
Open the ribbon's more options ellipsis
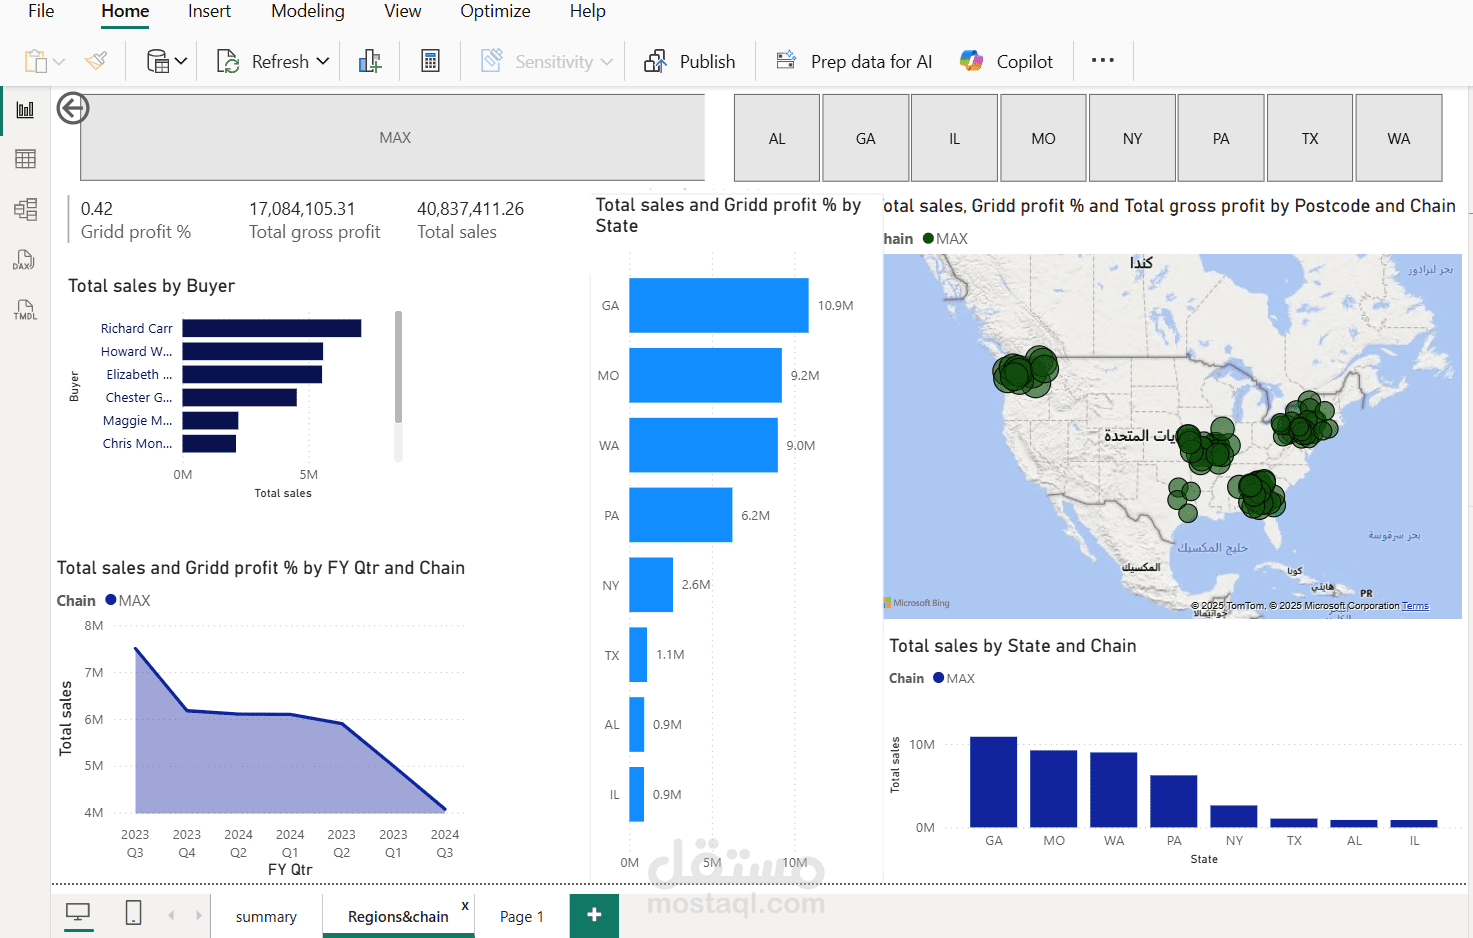click(1102, 61)
